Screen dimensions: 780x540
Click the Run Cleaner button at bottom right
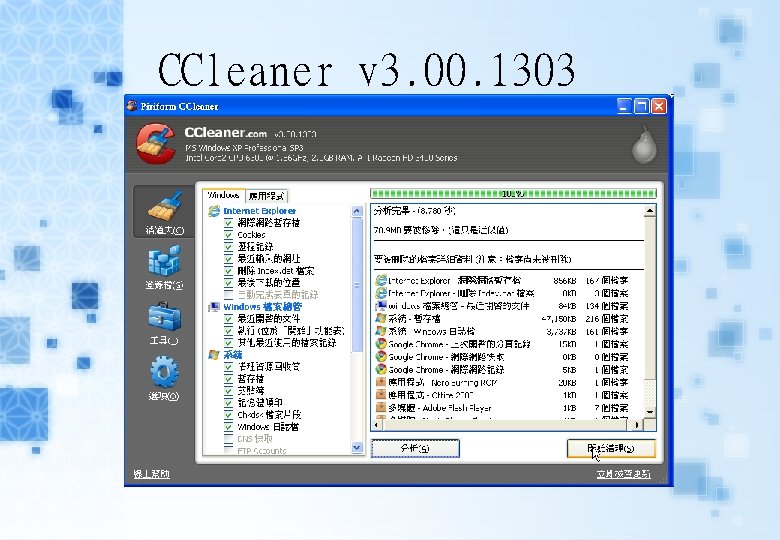click(x=611, y=448)
